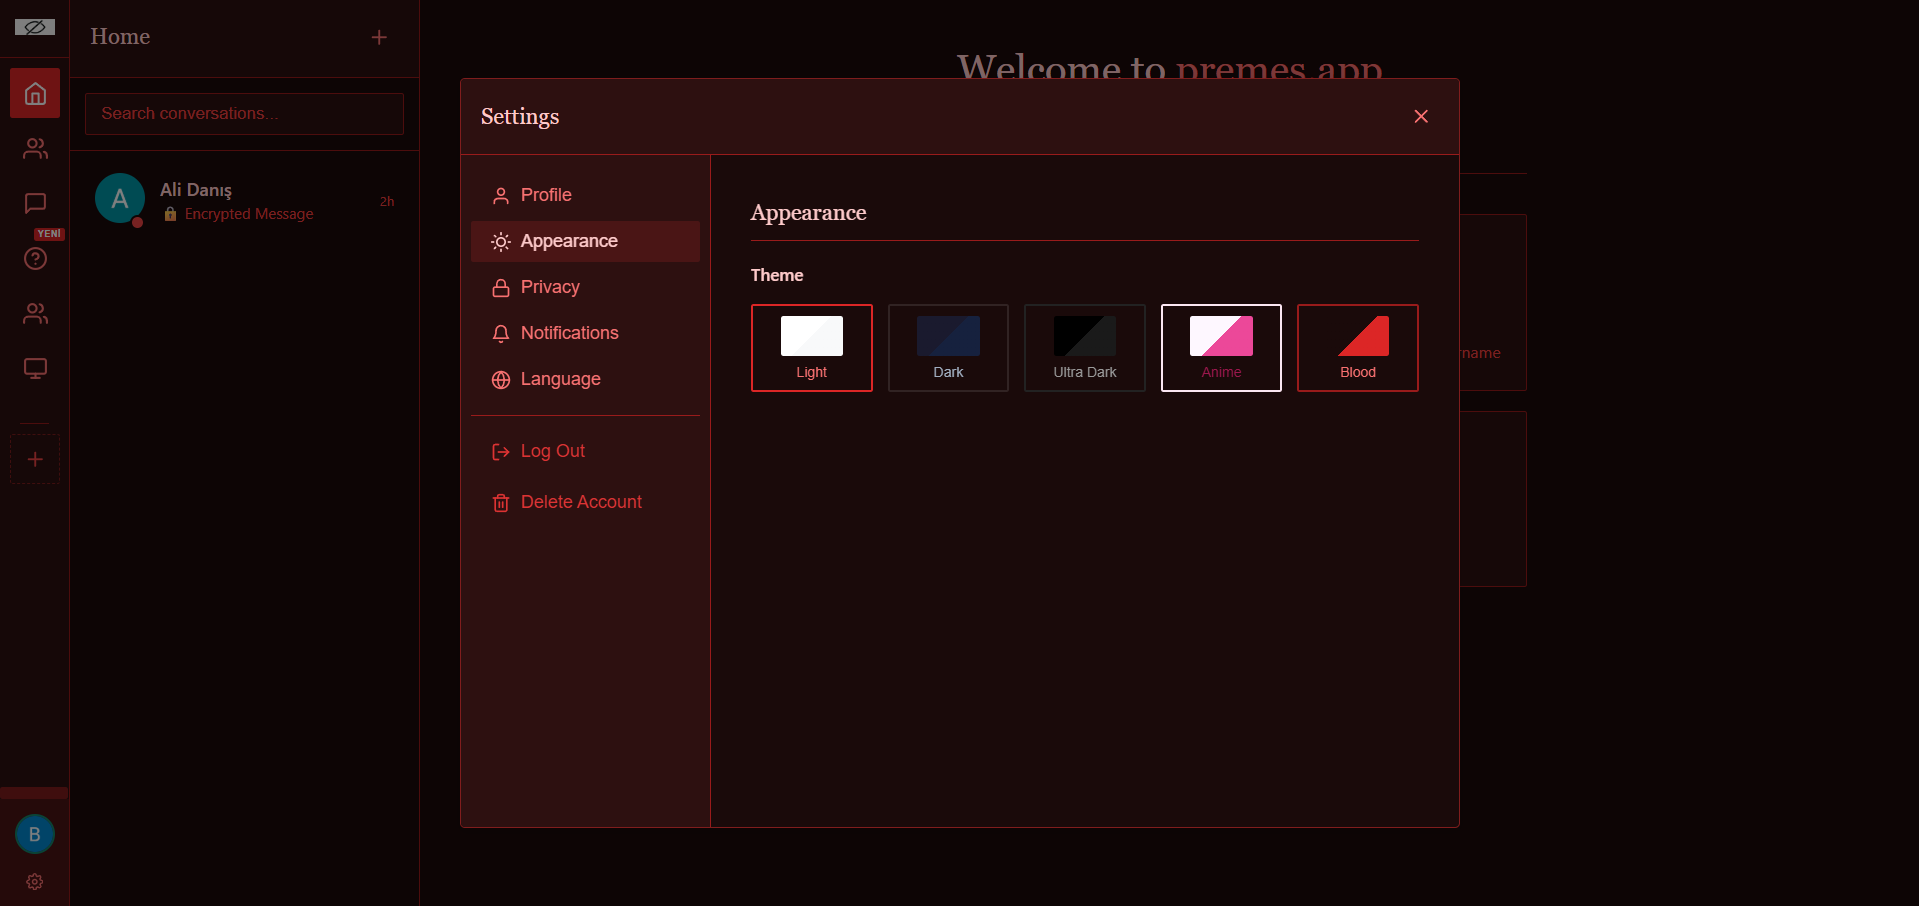Select the screen share monitor icon
Image resolution: width=1919 pixels, height=906 pixels.
[34, 368]
